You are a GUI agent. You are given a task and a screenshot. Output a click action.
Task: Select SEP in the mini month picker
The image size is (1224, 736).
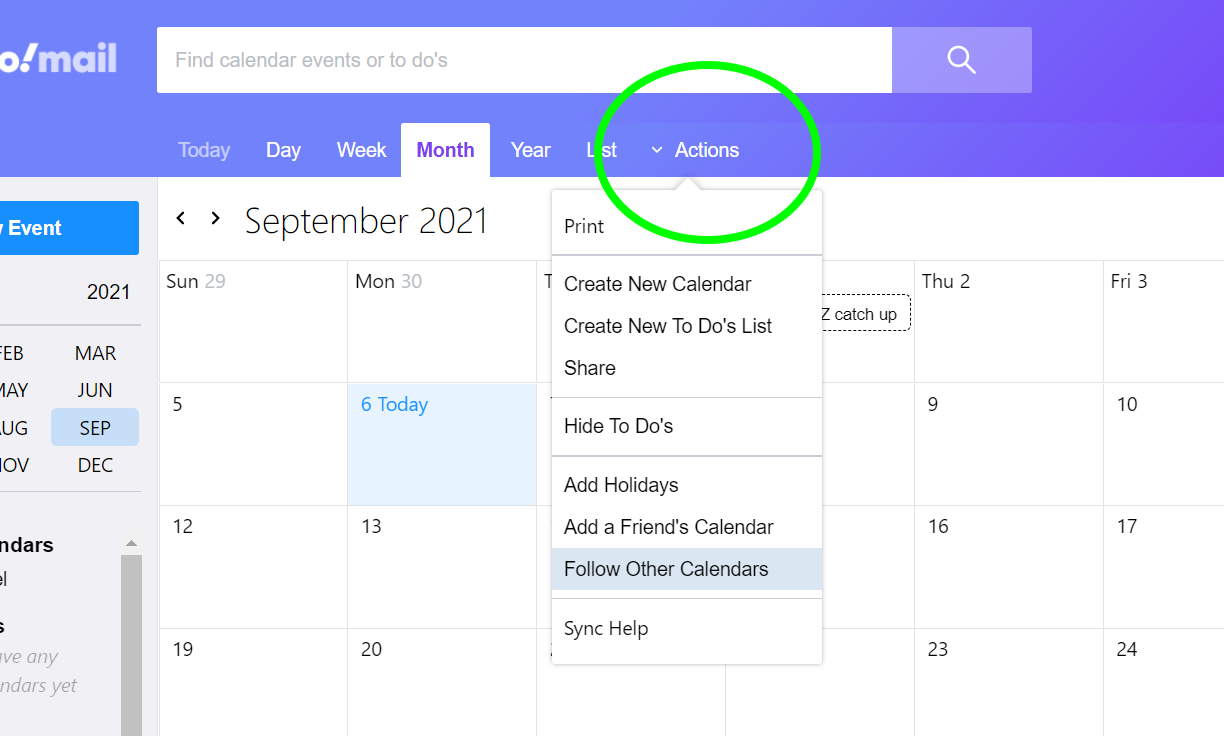95,428
